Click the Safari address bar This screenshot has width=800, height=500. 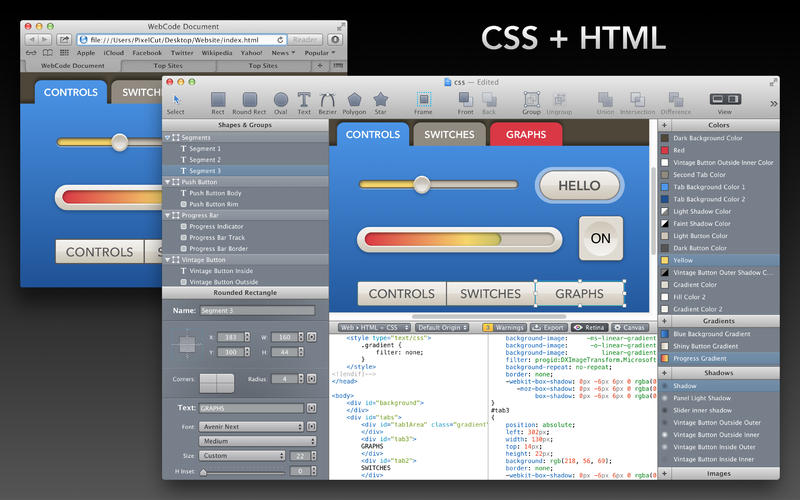point(181,39)
